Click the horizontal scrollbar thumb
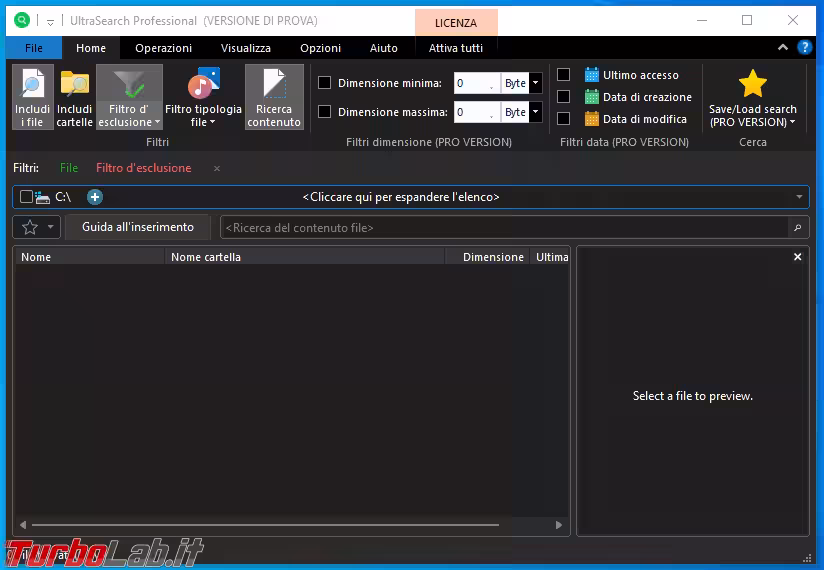824x570 pixels. [265, 525]
